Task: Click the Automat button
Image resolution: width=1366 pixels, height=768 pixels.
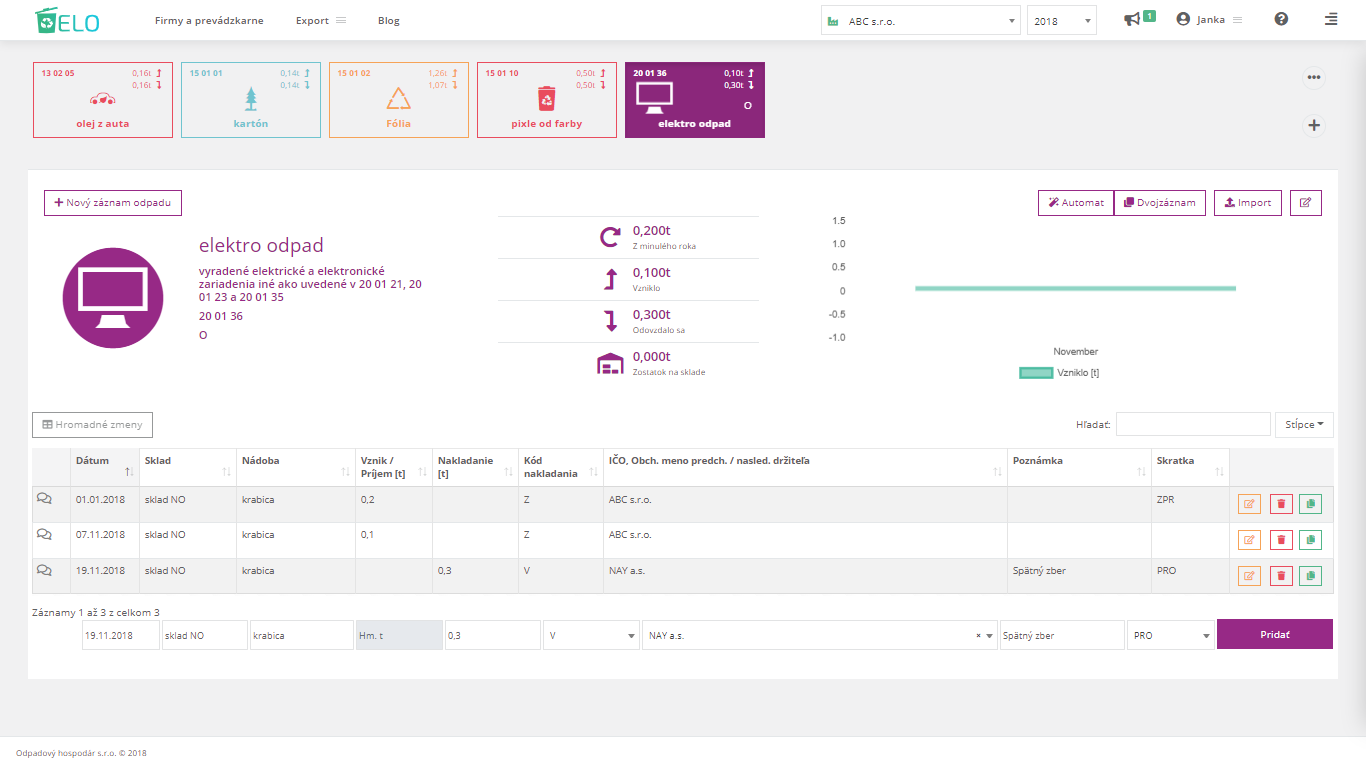Action: point(1076,203)
